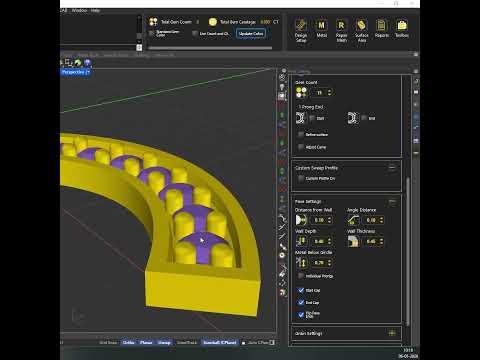
Task: Click the Total Gem Count gems icon
Action: click(x=153, y=22)
